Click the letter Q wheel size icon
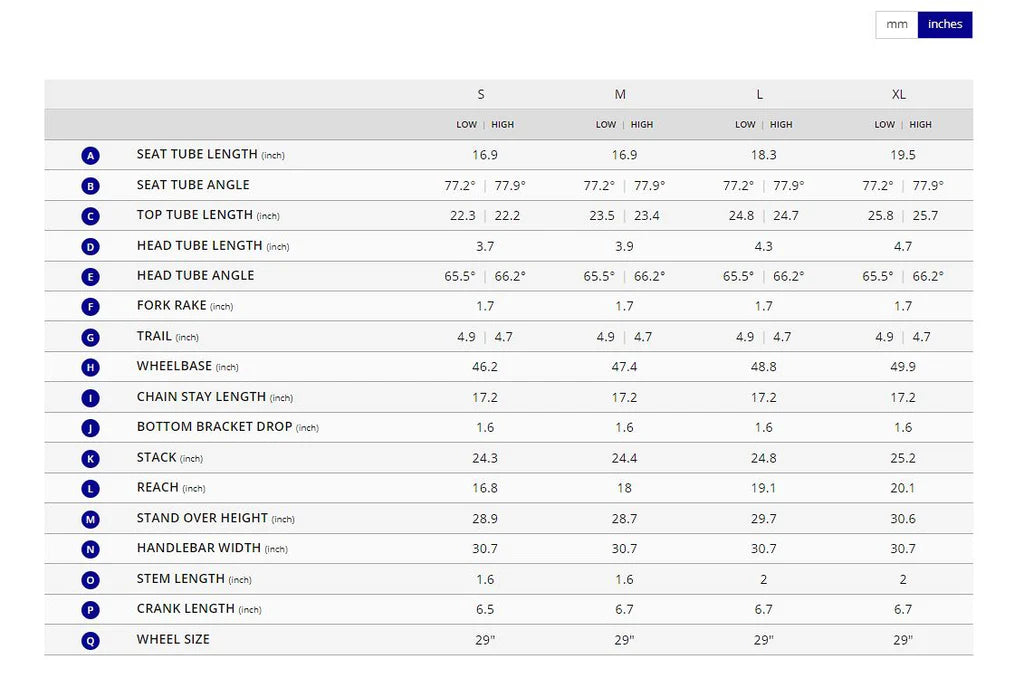1024x678 pixels. [x=91, y=641]
